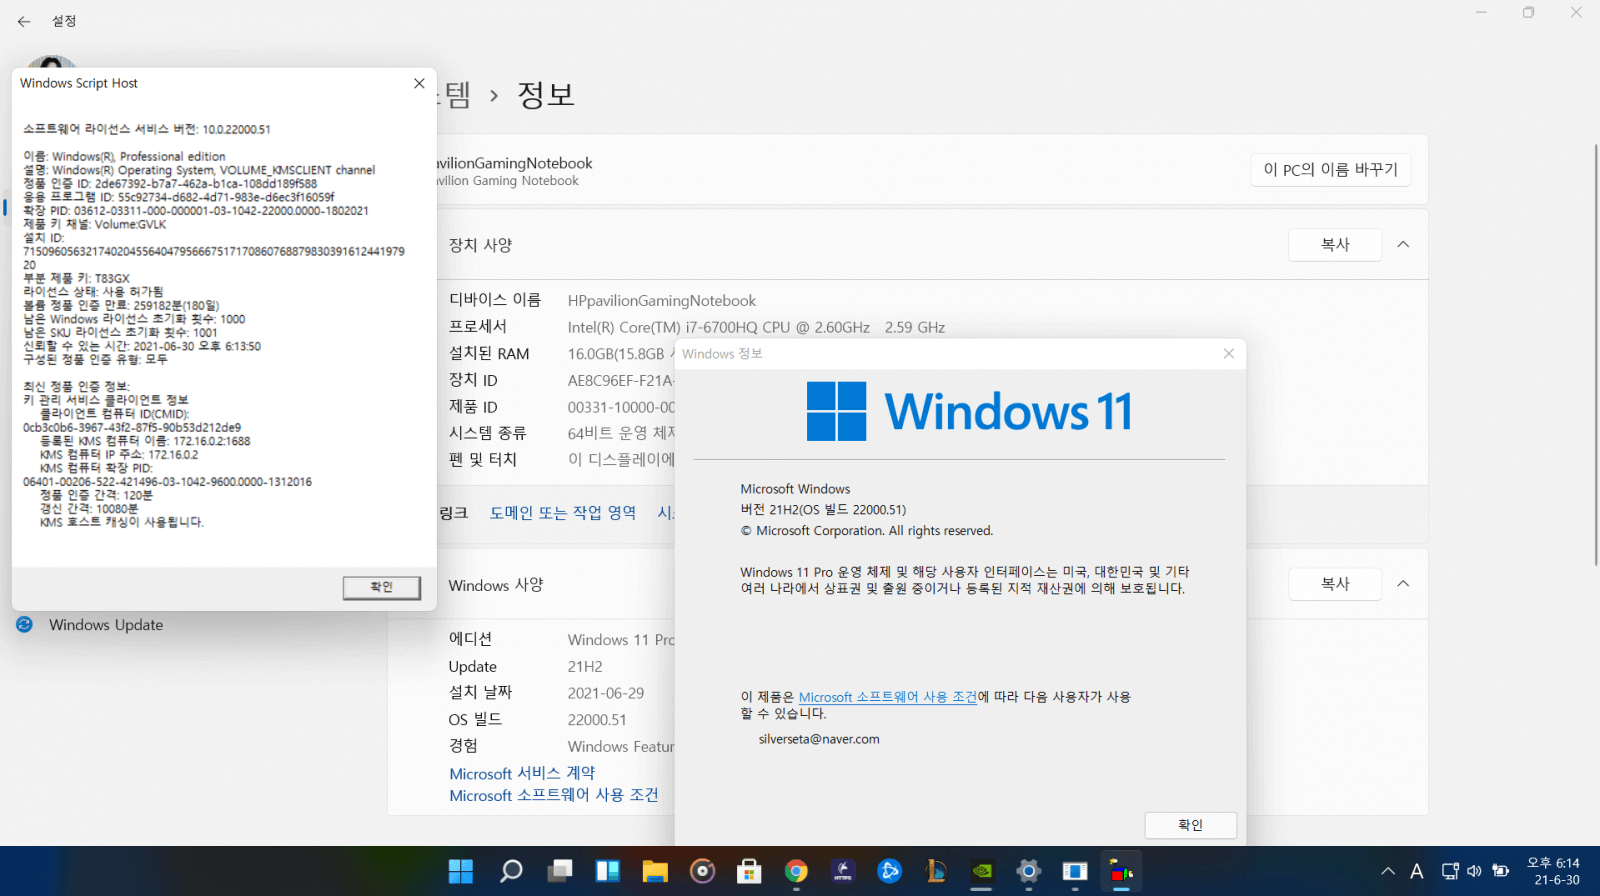Open Microsoft 소프트웨어 사용 조건 link in Settings
This screenshot has height=896, width=1600.
tap(553, 795)
